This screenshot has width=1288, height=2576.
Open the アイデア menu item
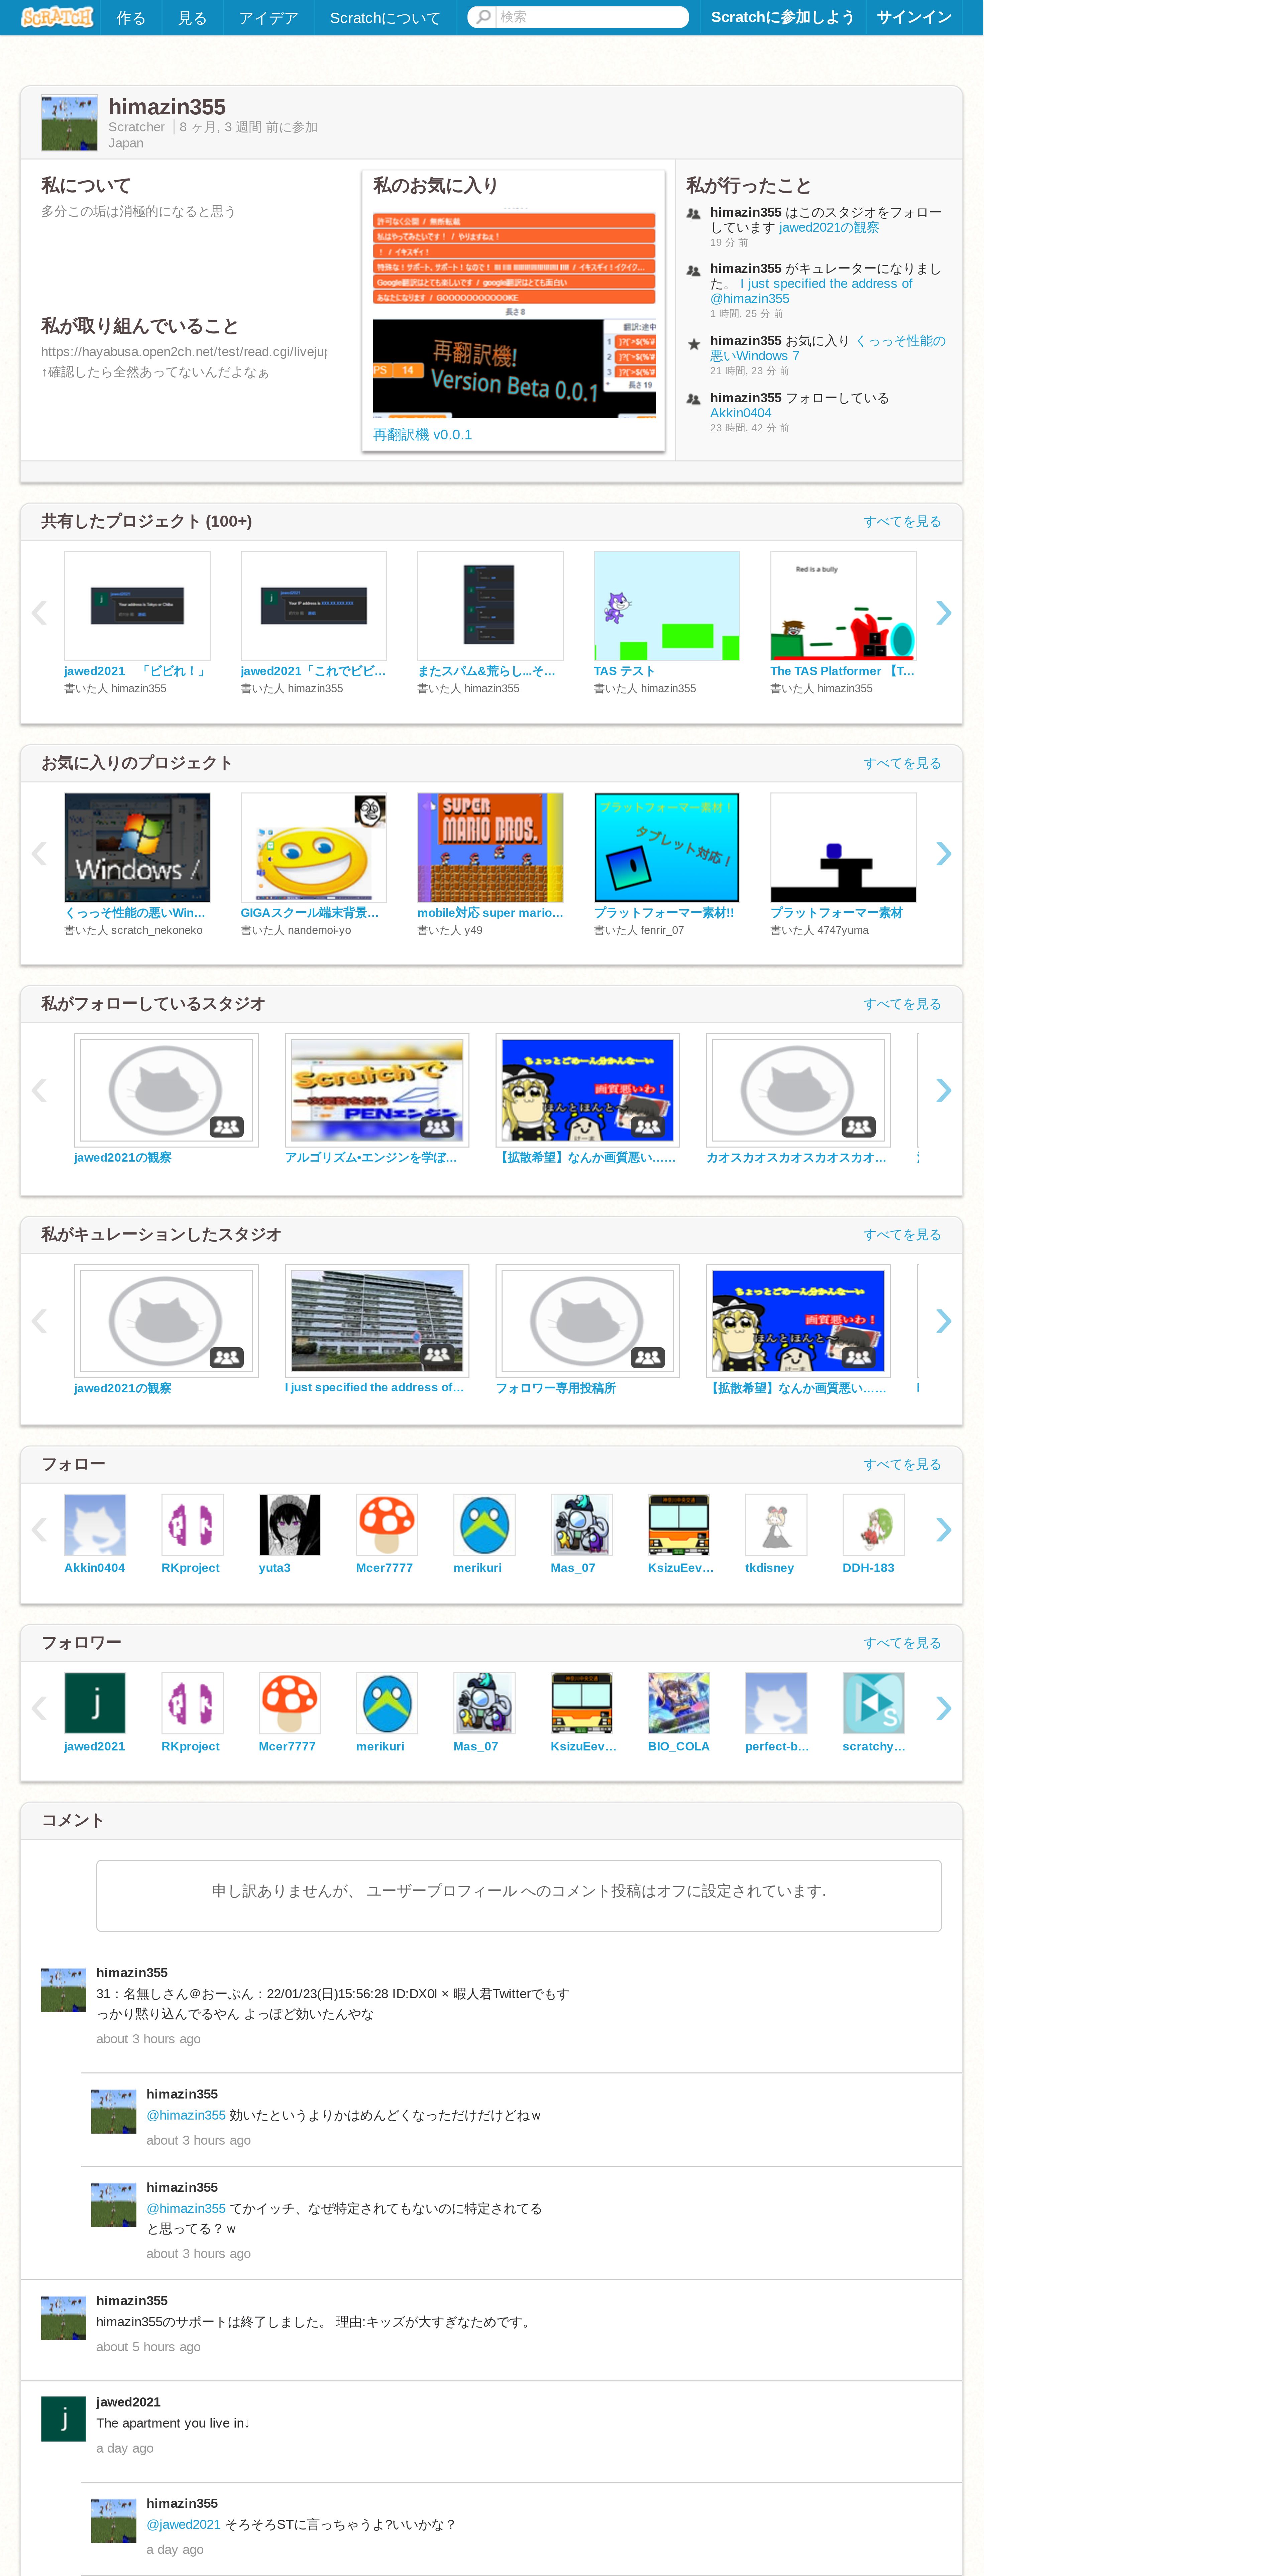[268, 18]
